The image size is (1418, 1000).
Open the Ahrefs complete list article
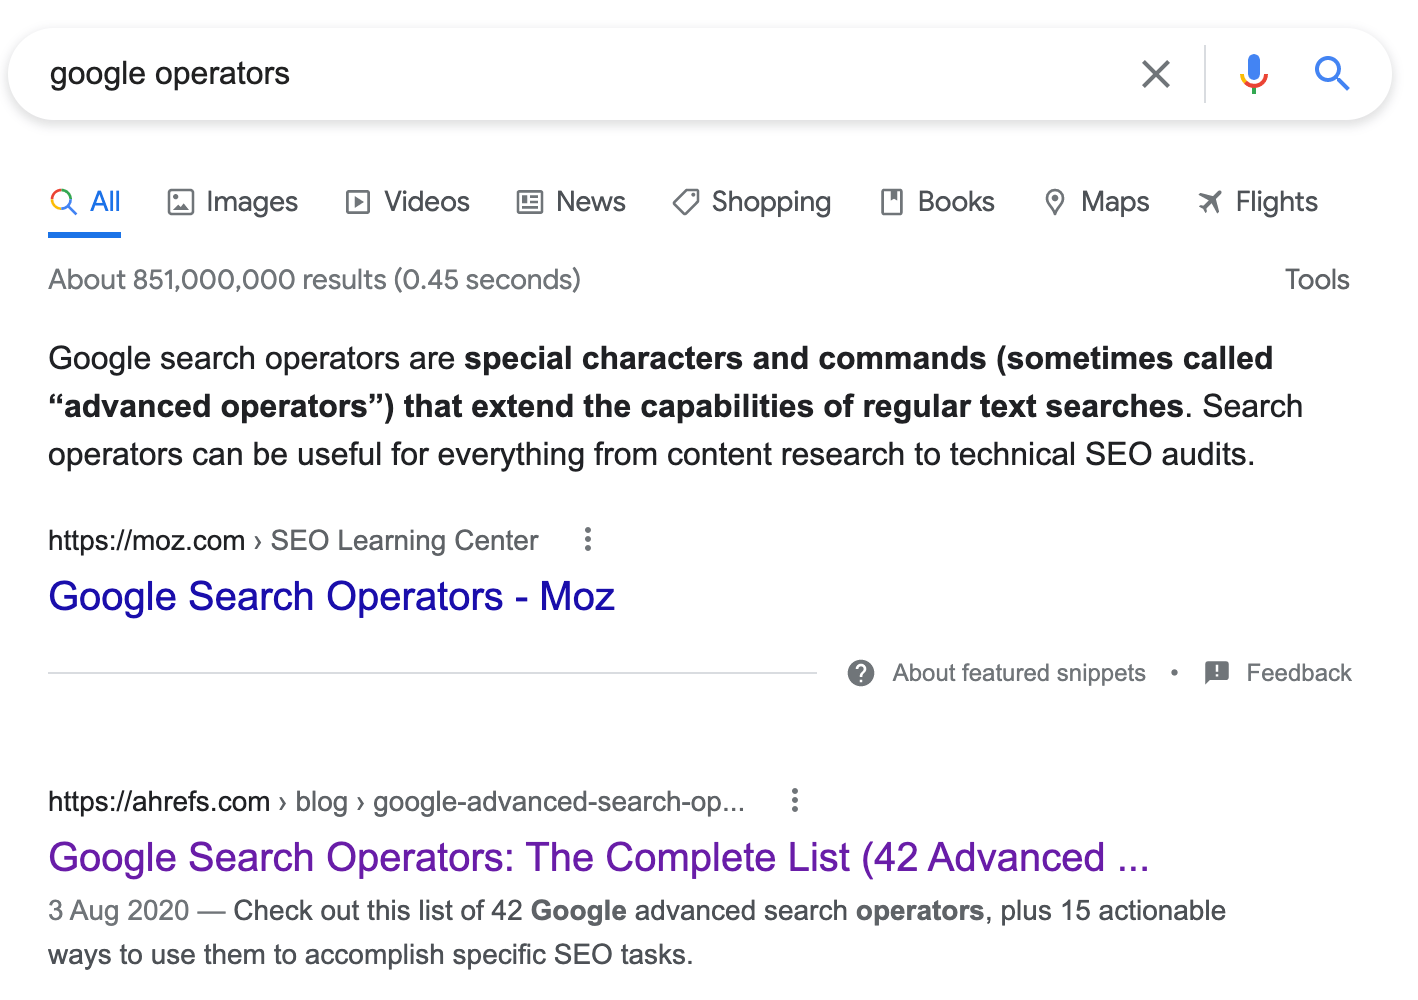[599, 857]
